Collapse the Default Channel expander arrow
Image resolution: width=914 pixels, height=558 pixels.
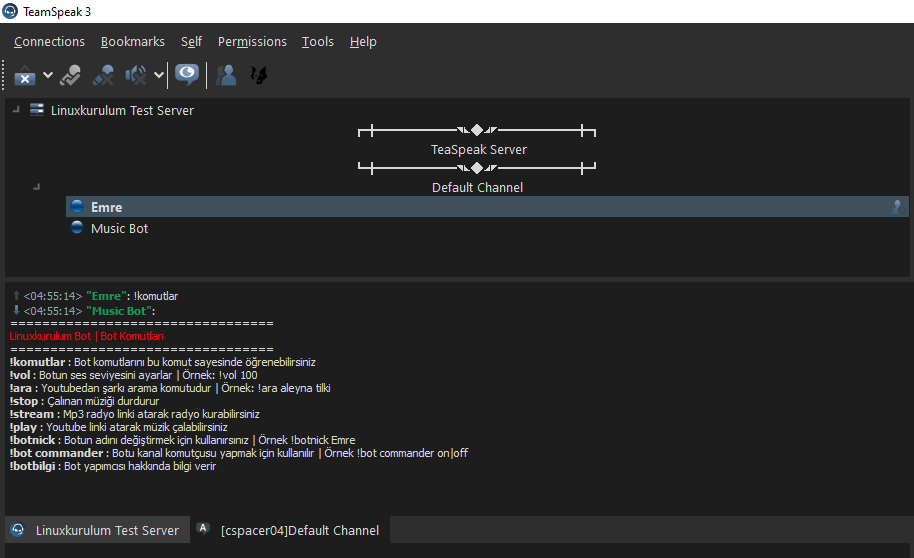pyautogui.click(x=37, y=187)
